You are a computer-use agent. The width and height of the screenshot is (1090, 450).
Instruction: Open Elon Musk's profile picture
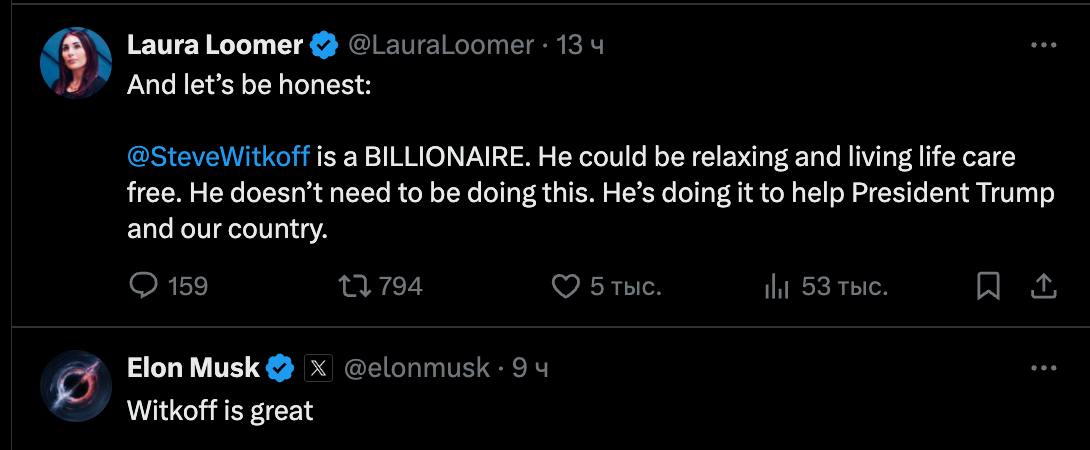pos(75,386)
